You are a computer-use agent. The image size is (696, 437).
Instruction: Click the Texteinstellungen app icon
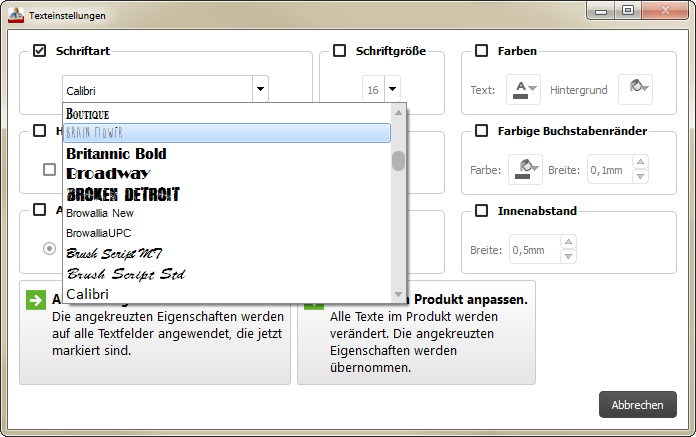point(16,16)
